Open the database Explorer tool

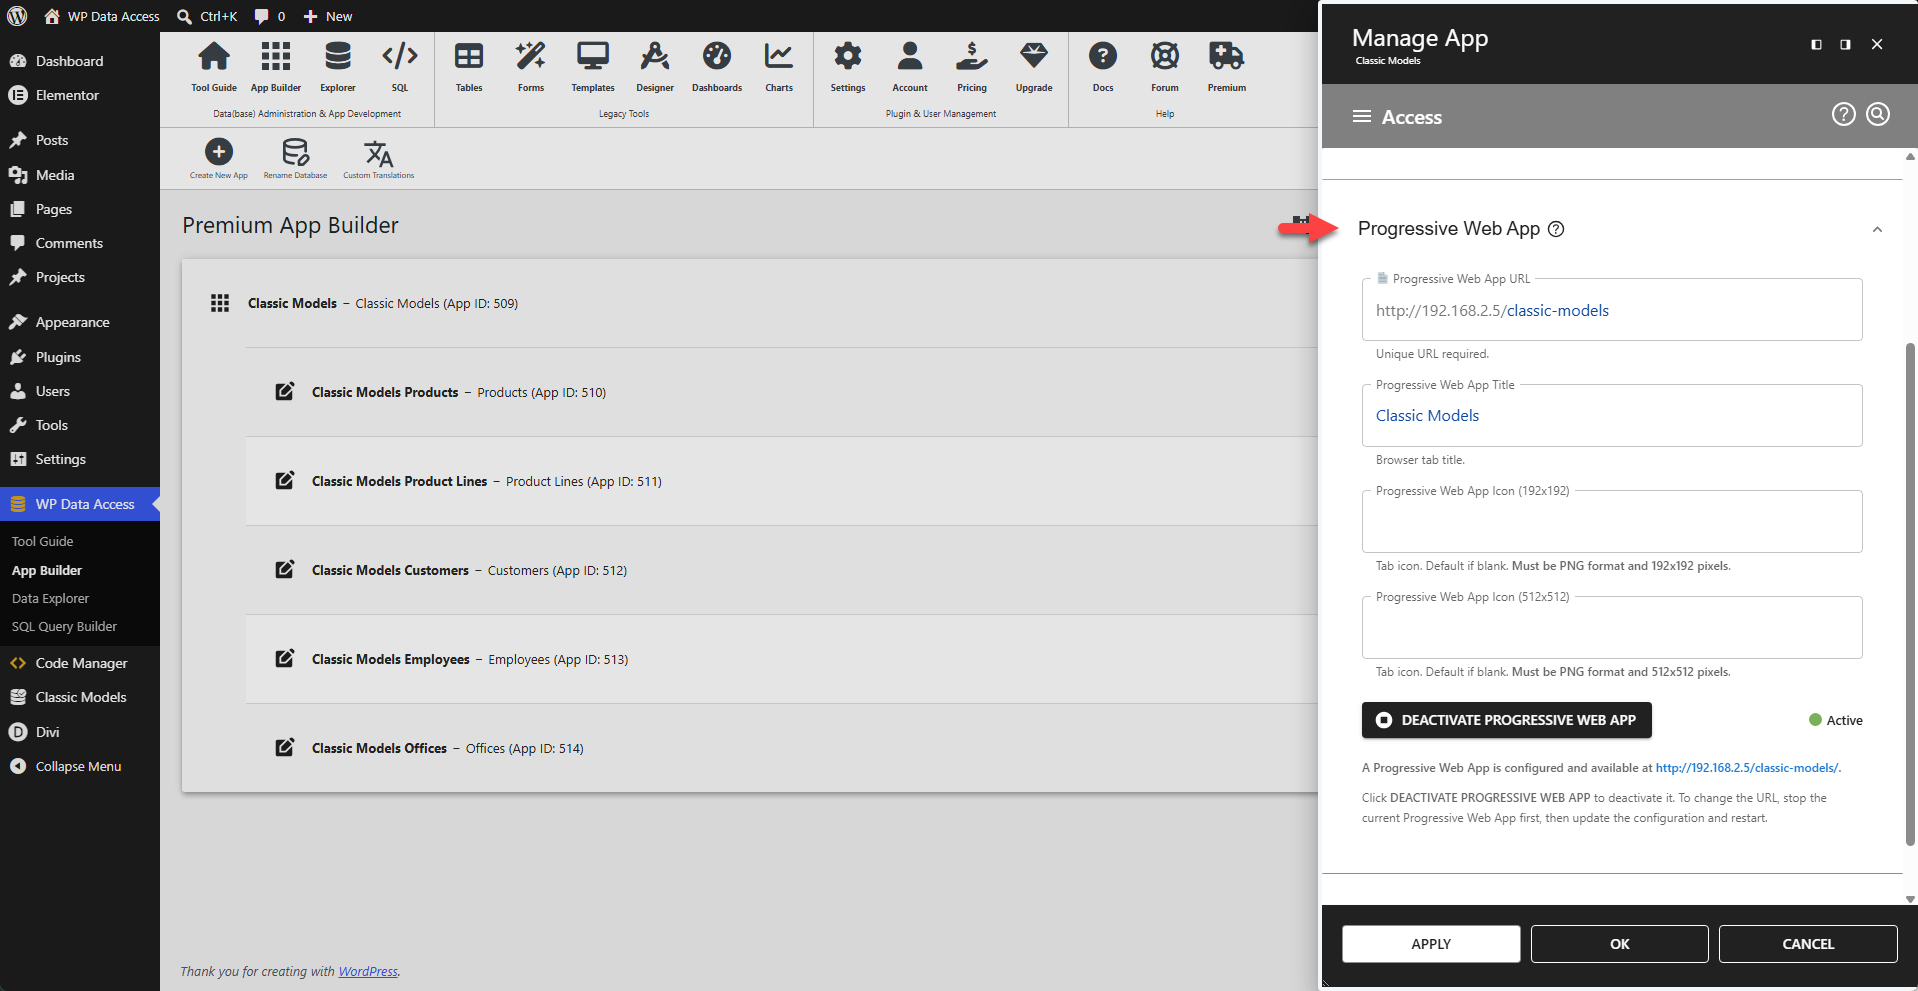click(338, 66)
